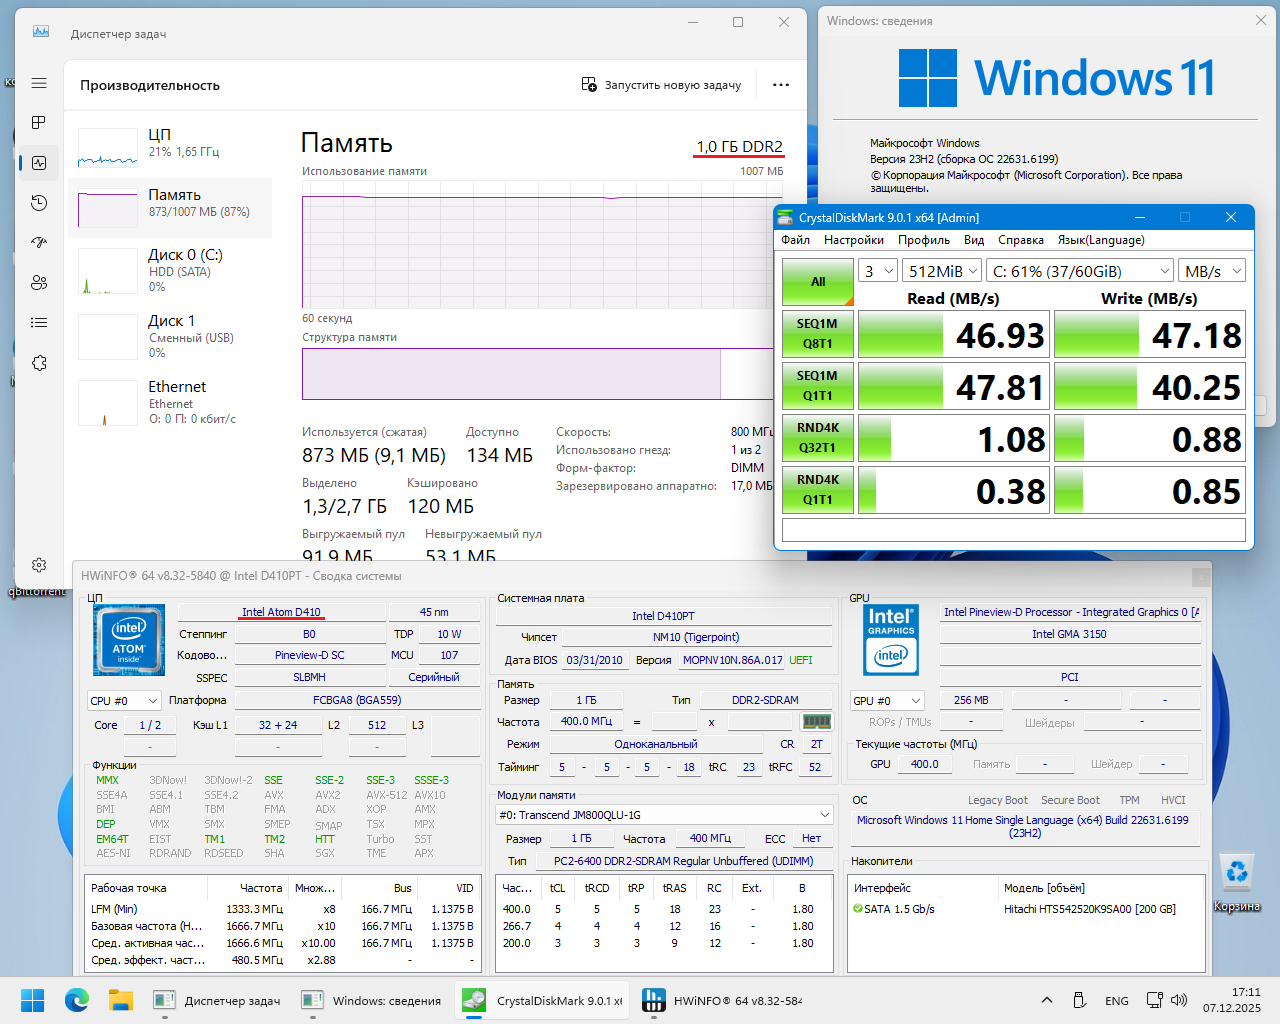Select Диск 1 removable USB performance item
The width and height of the screenshot is (1280, 1024).
coord(170,337)
